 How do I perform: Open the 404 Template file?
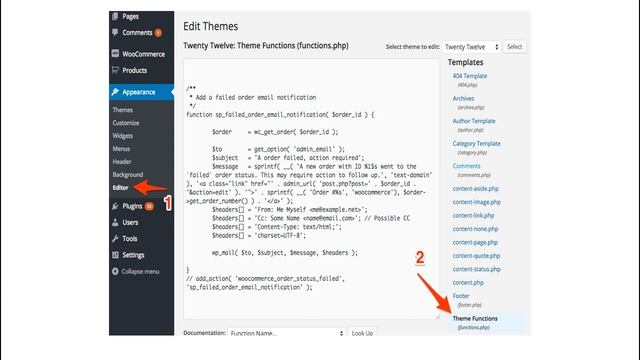470,76
